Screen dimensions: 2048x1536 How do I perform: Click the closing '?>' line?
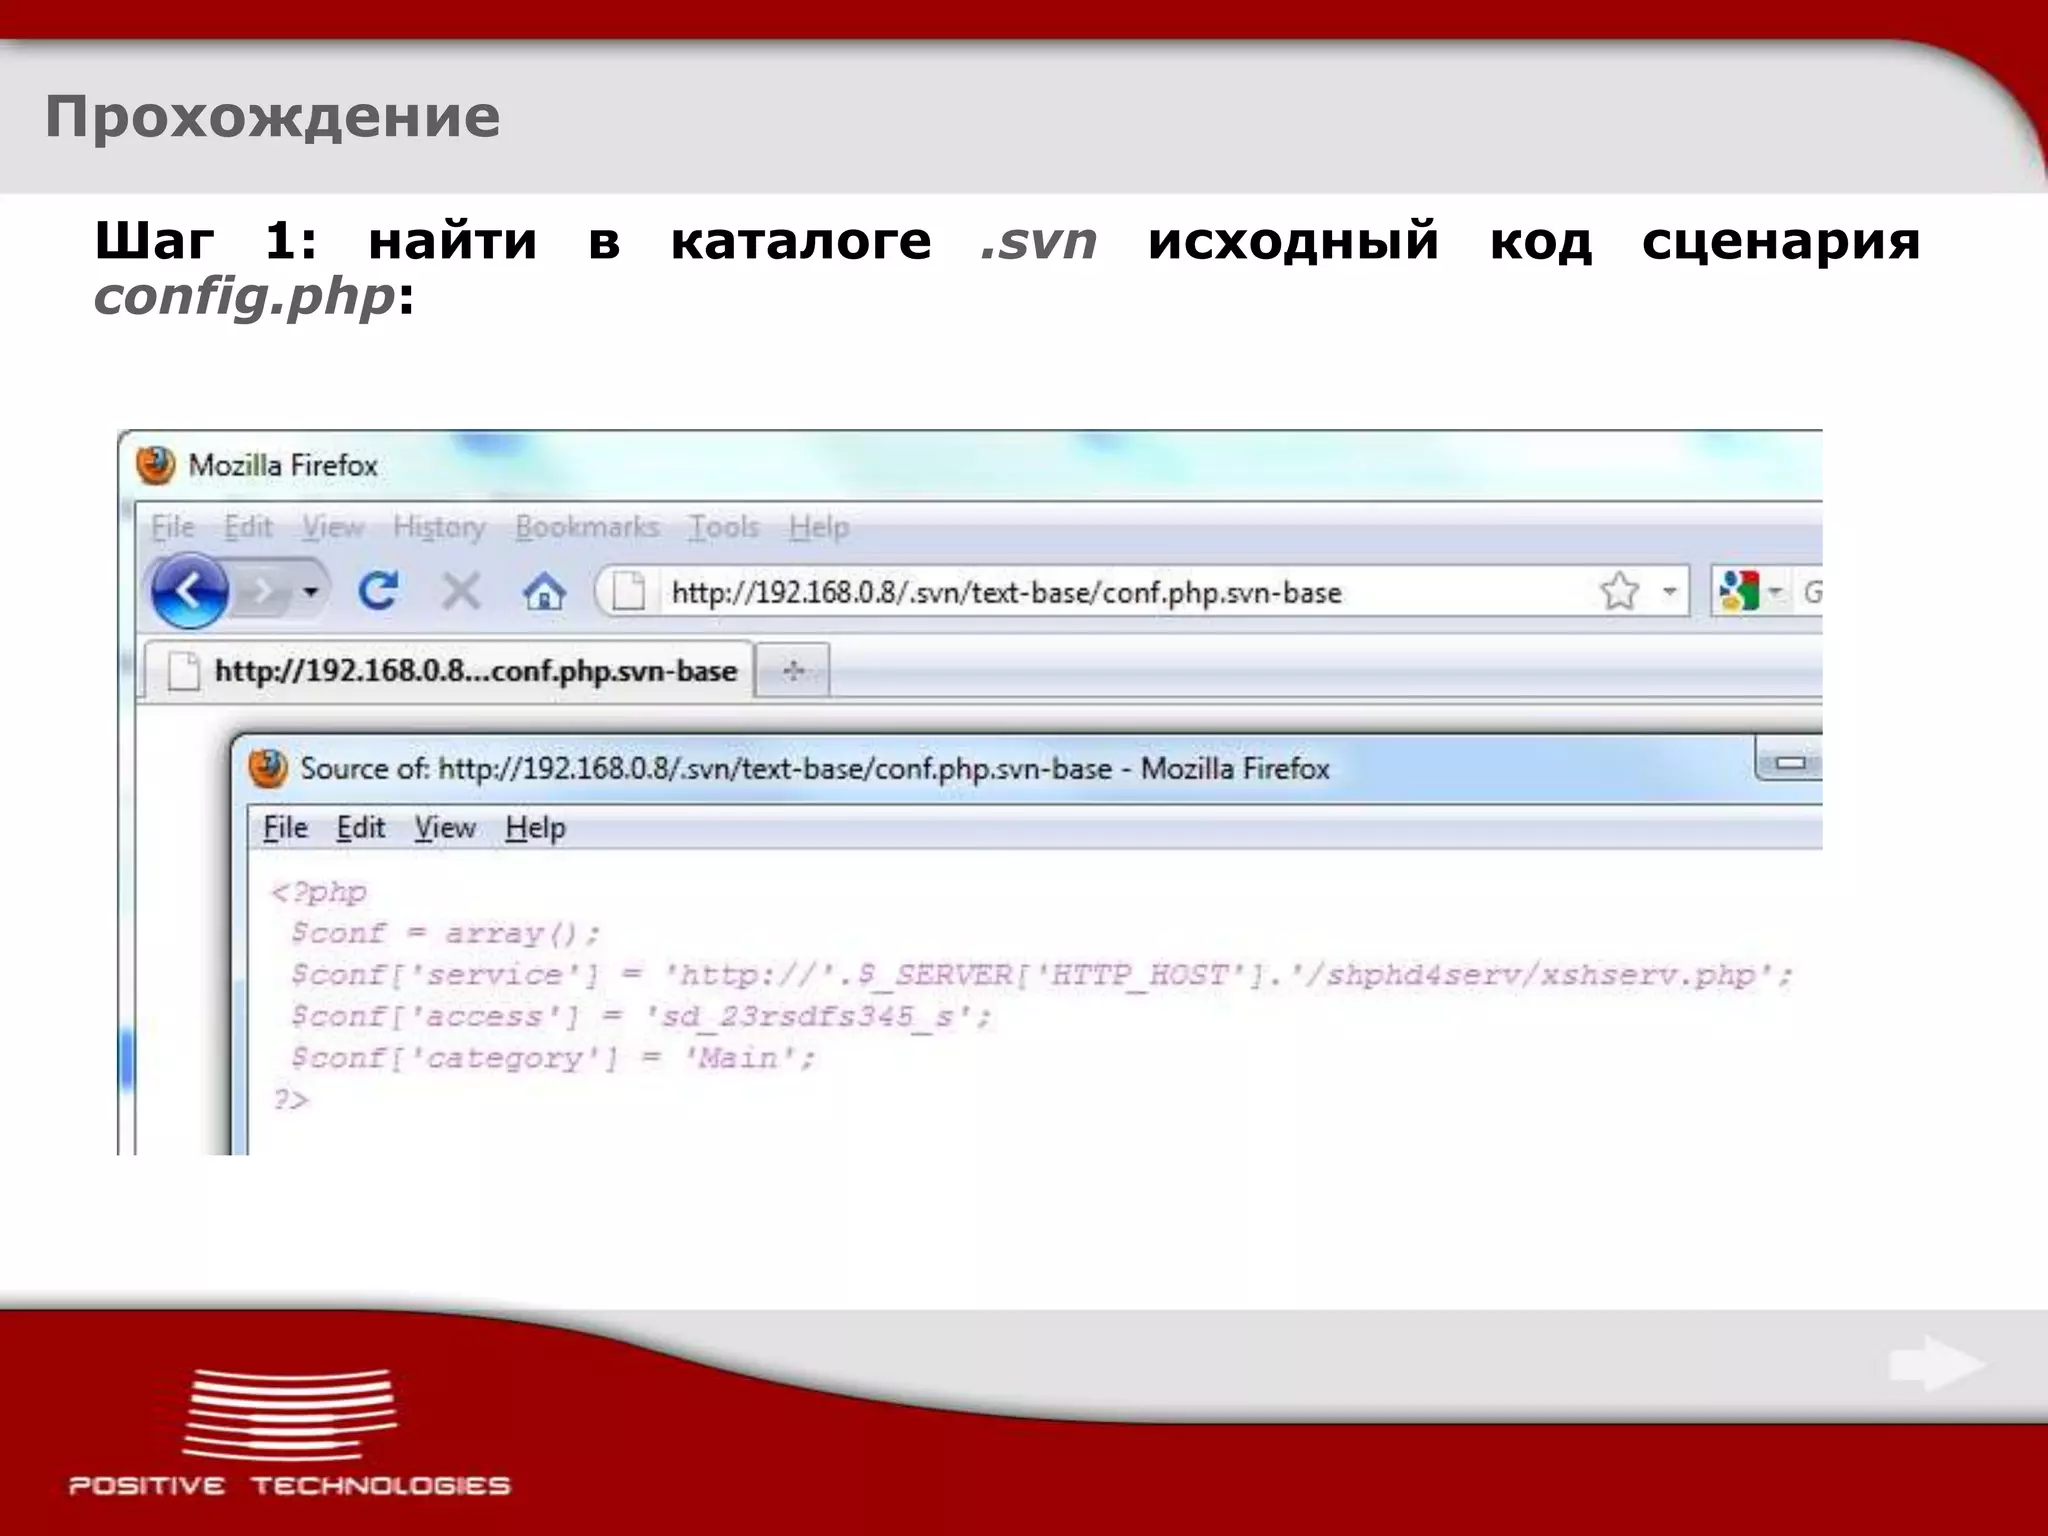pos(290,1100)
